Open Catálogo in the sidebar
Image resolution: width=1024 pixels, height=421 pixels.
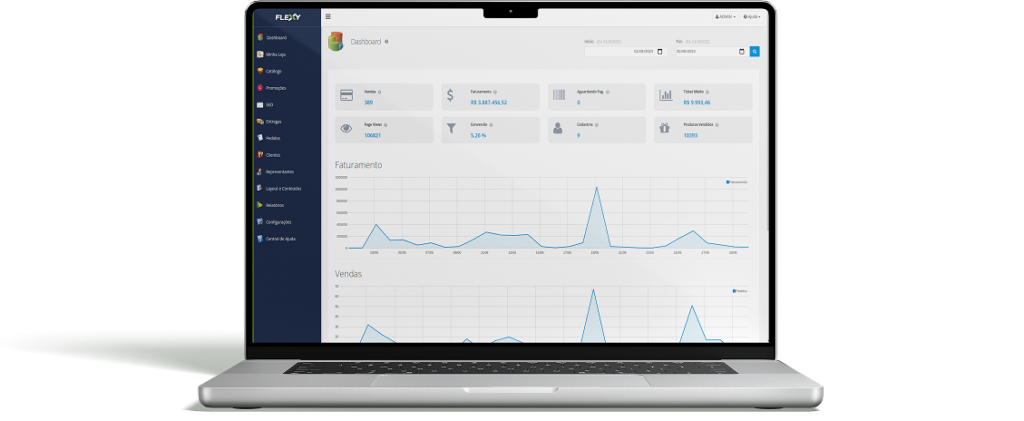[x=273, y=71]
